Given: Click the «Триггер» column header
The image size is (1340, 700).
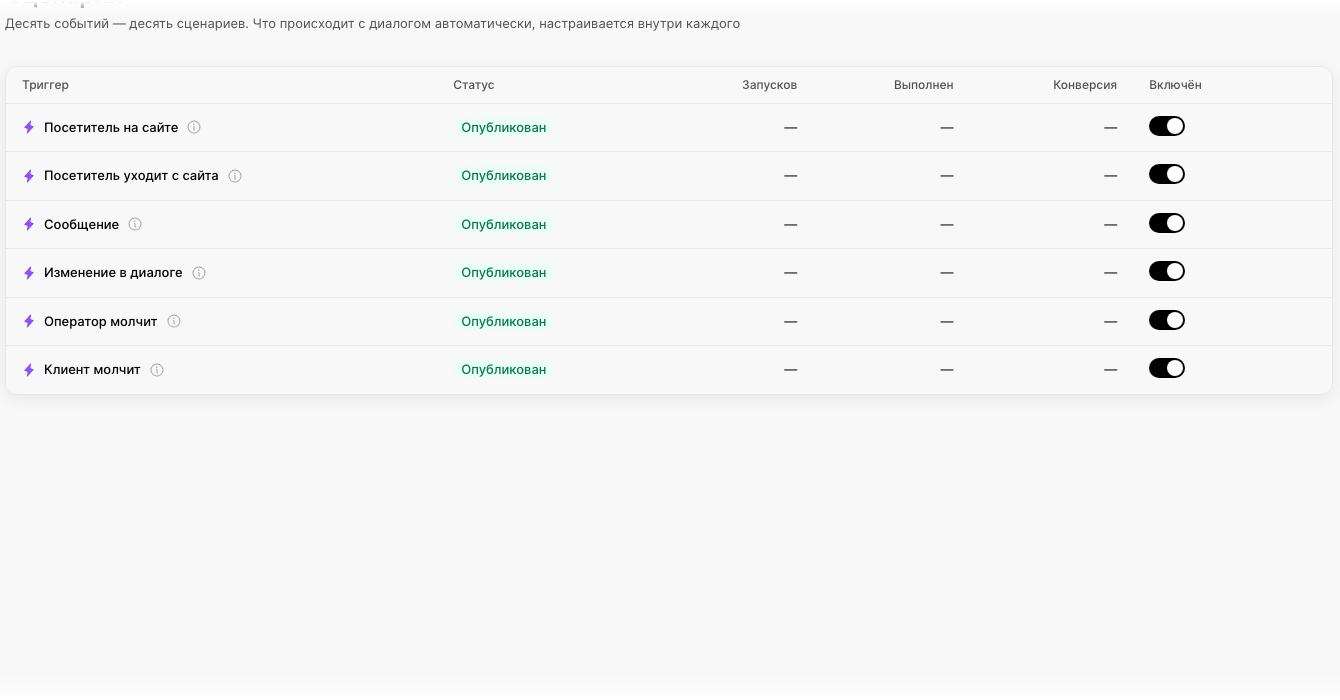Looking at the screenshot, I should click(45, 85).
